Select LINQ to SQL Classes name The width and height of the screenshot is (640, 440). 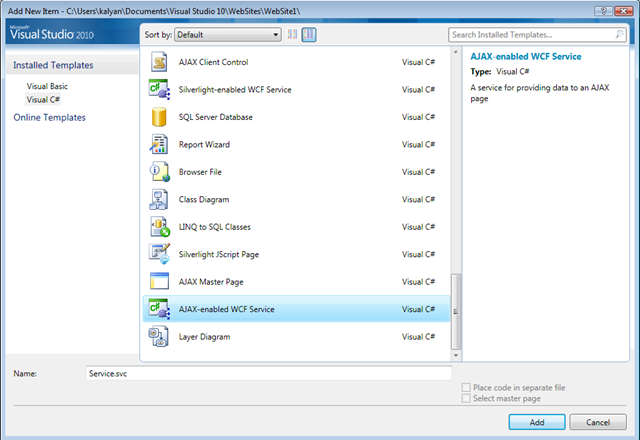(215, 227)
